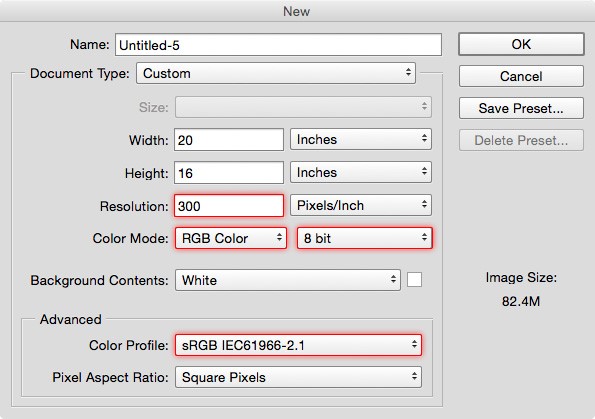Click the New dialog title bar
This screenshot has width=595, height=419.
click(298, 11)
